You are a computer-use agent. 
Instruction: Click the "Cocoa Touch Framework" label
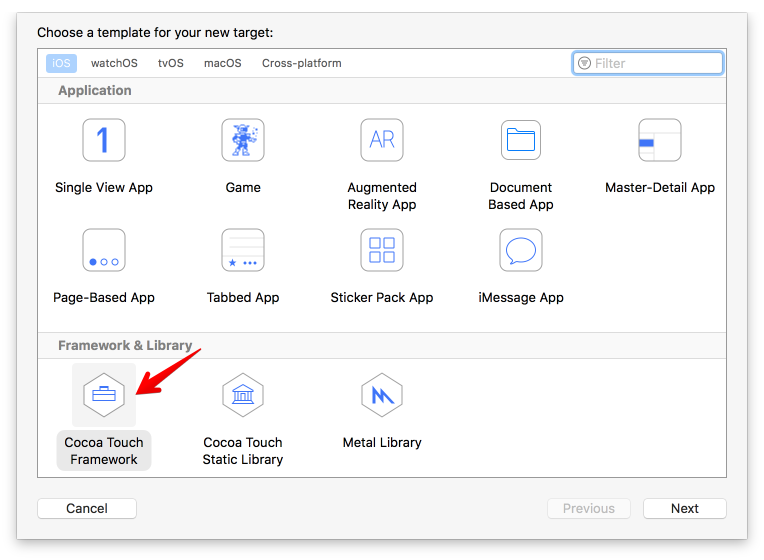pos(104,451)
